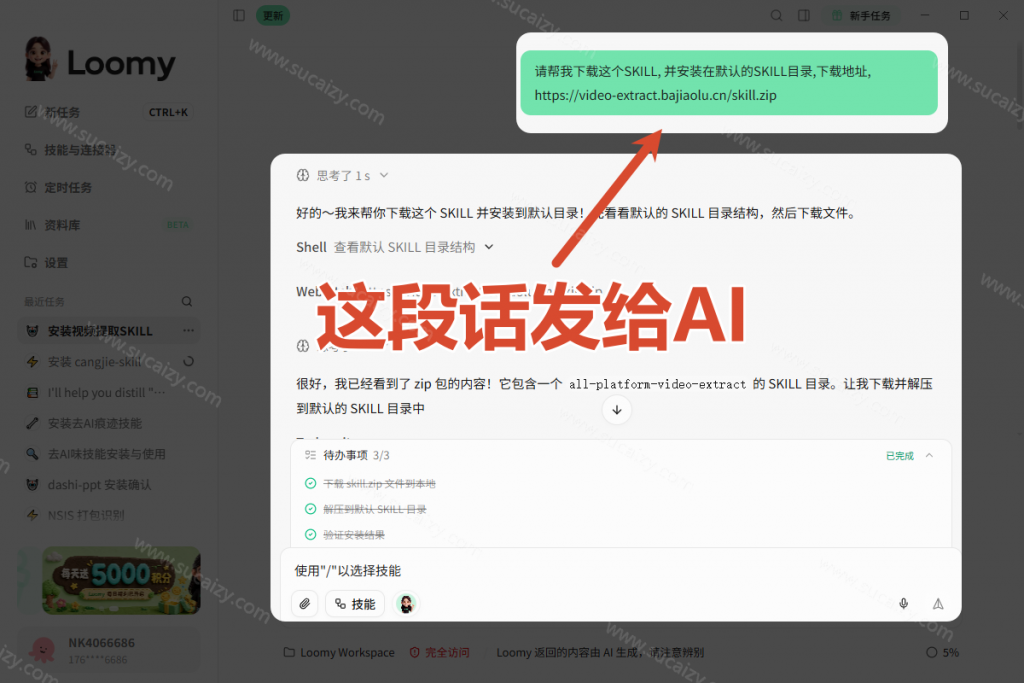The width and height of the screenshot is (1024, 683).
Task: Open more options for 安装视频提取SKILL
Action: tap(188, 330)
